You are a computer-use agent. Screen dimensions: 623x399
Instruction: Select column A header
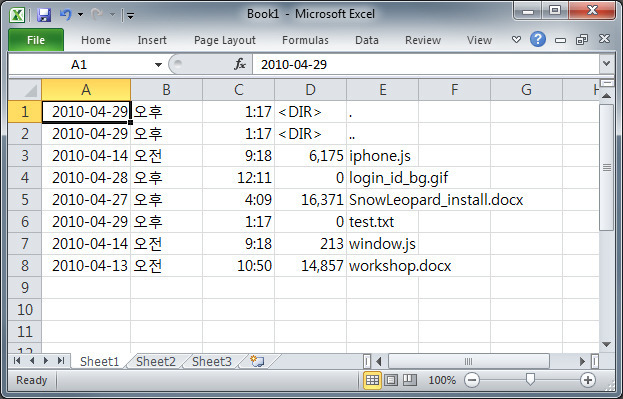point(86,90)
